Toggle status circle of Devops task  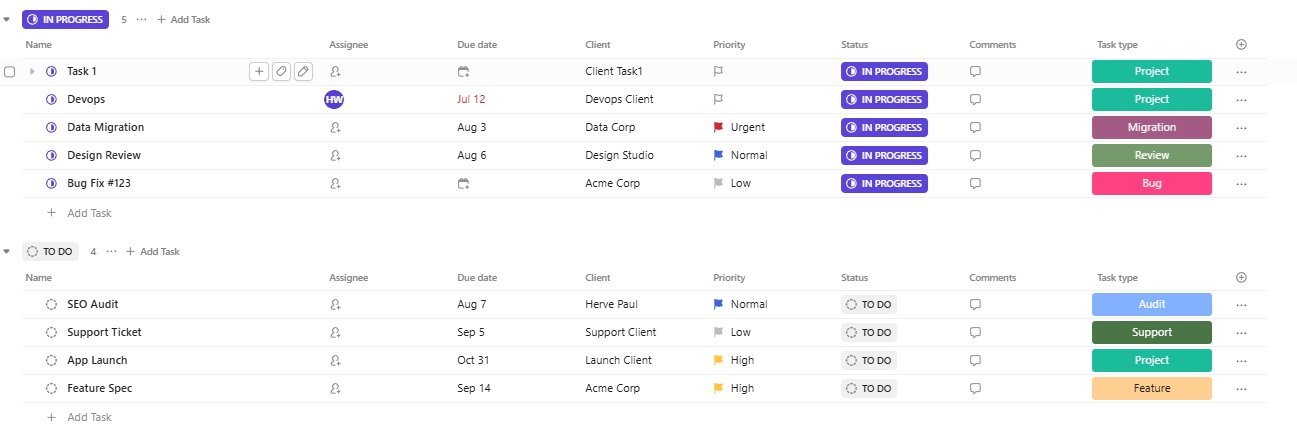tap(52, 99)
